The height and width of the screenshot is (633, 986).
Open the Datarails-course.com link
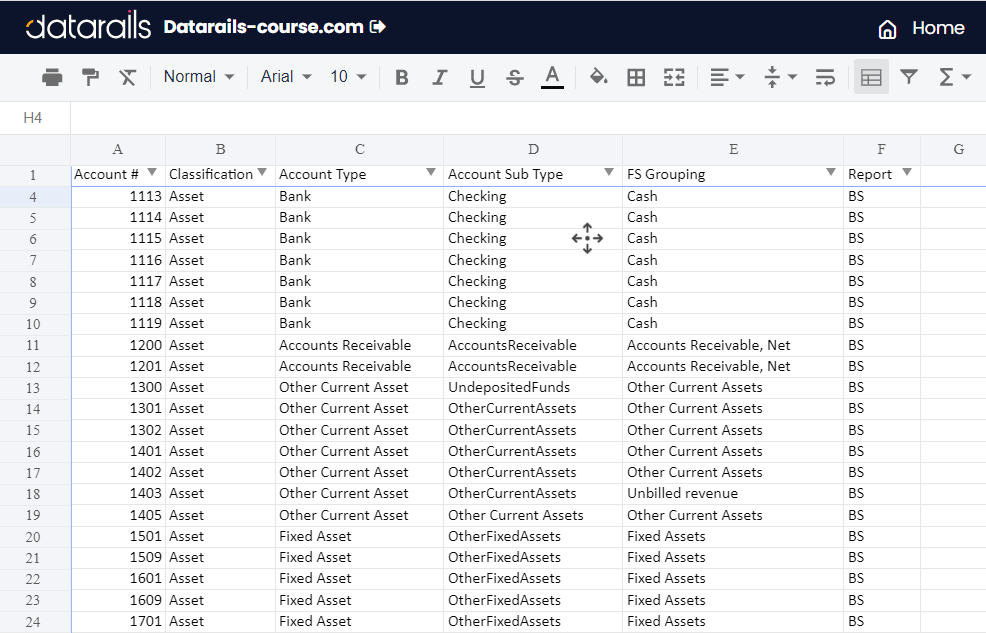[274, 27]
